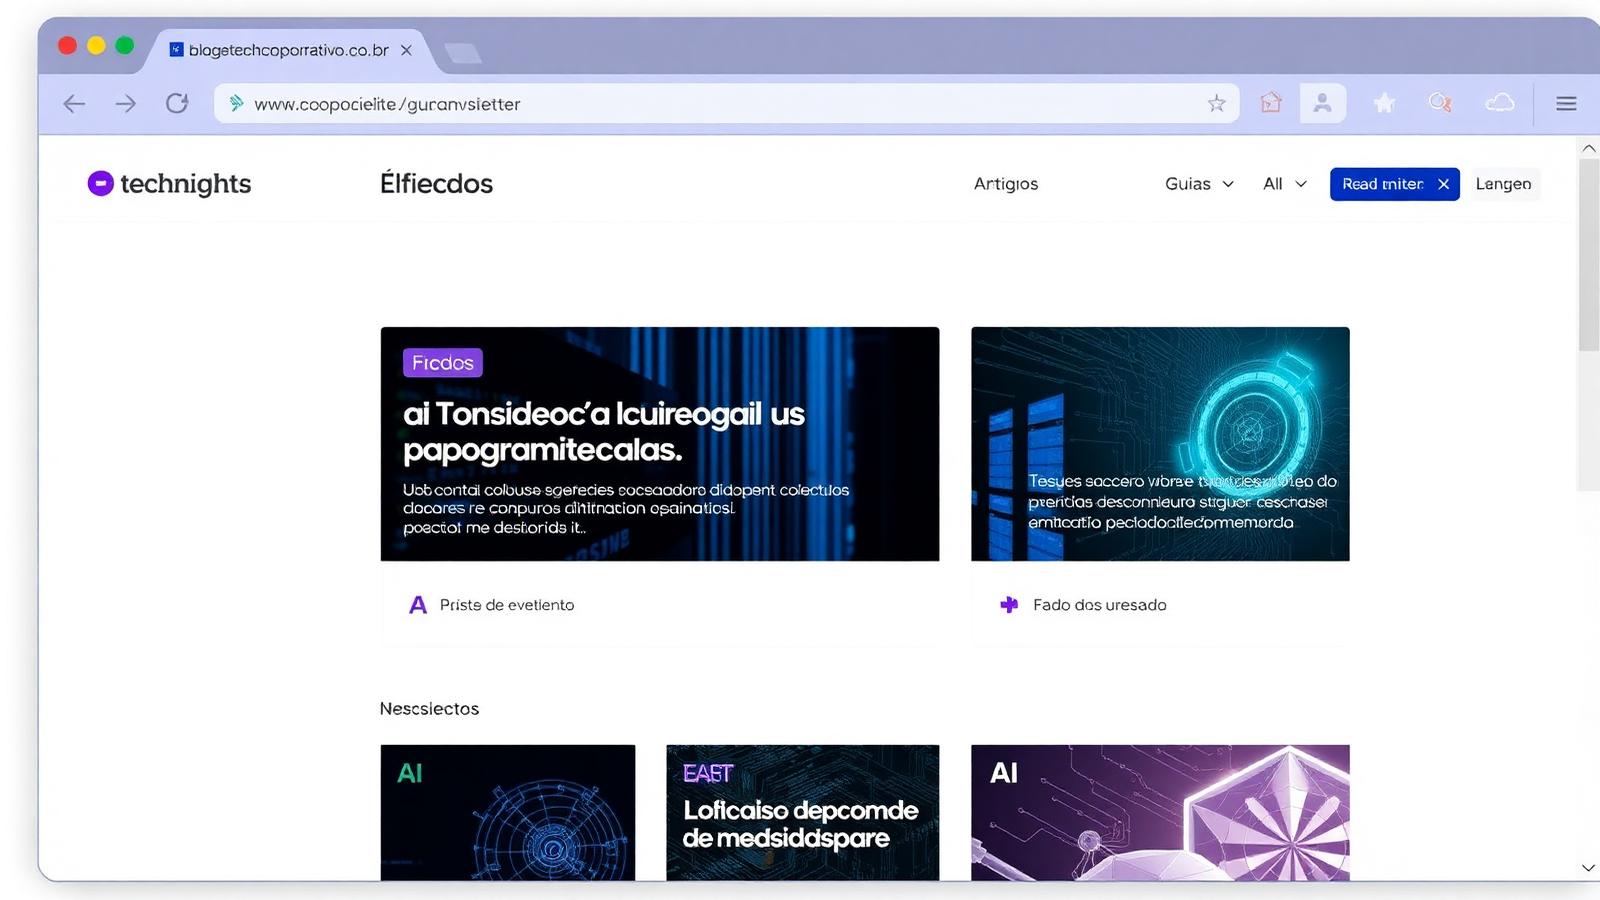The width and height of the screenshot is (1600, 900).
Task: Open the featured article ai Tonsideoc'a headline
Action: [x=604, y=432]
